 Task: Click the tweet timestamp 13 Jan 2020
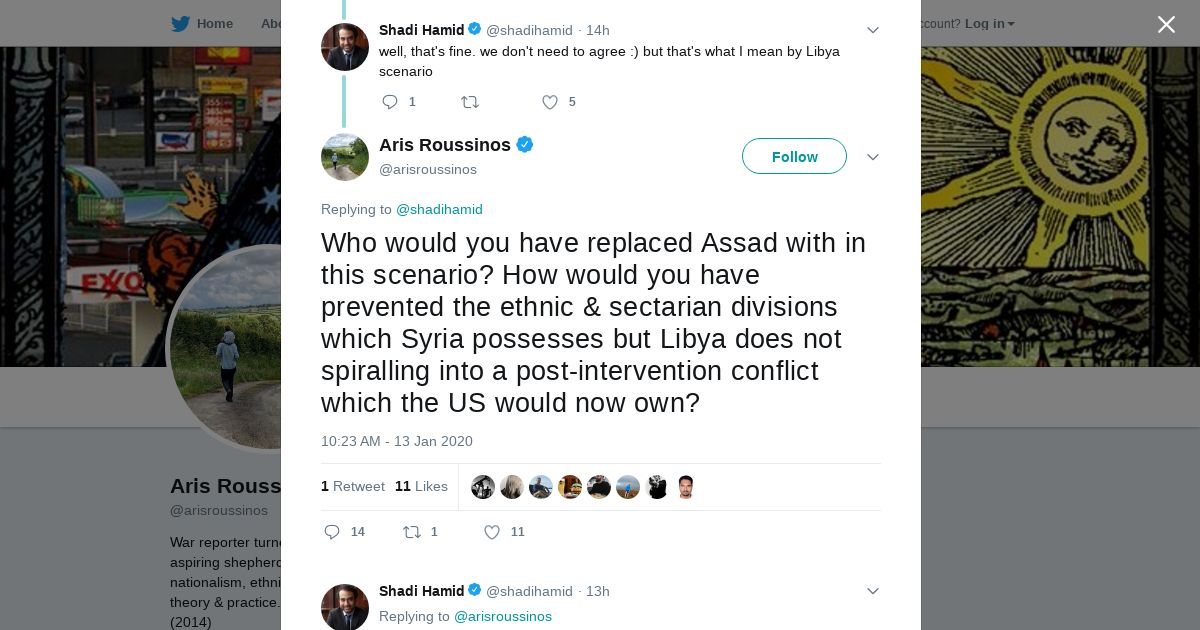(x=396, y=441)
